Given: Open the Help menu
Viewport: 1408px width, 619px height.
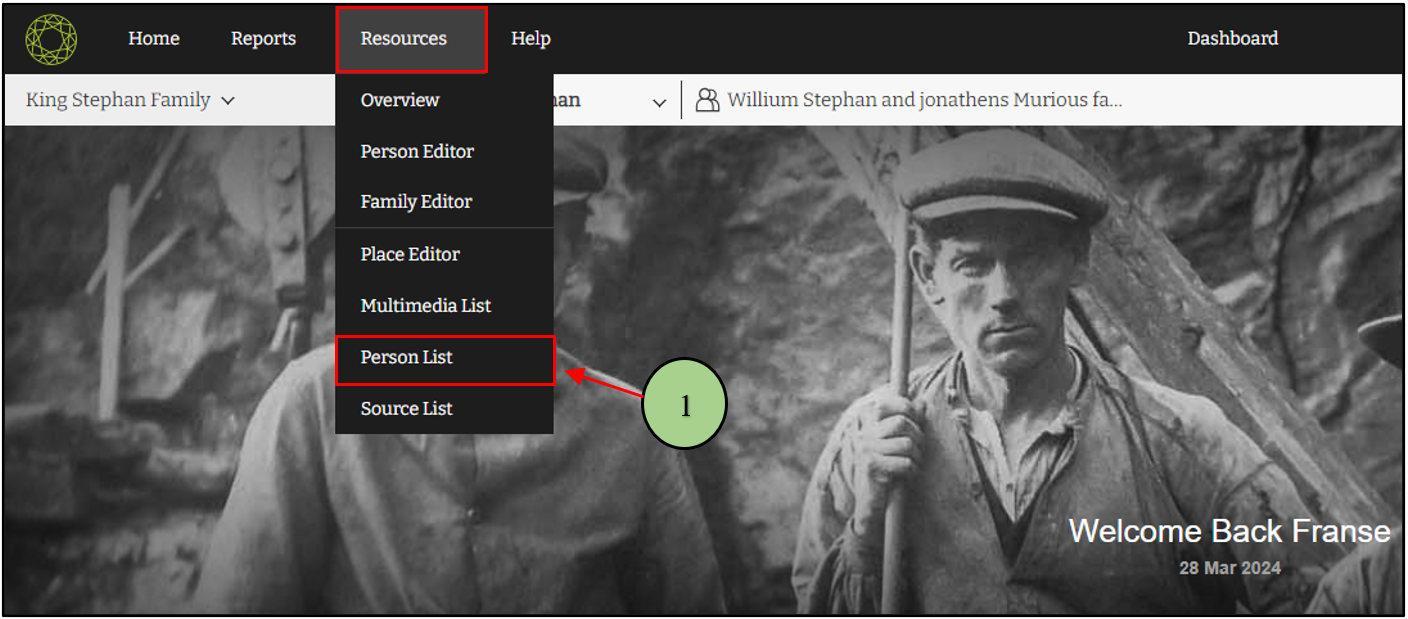Looking at the screenshot, I should coord(530,39).
